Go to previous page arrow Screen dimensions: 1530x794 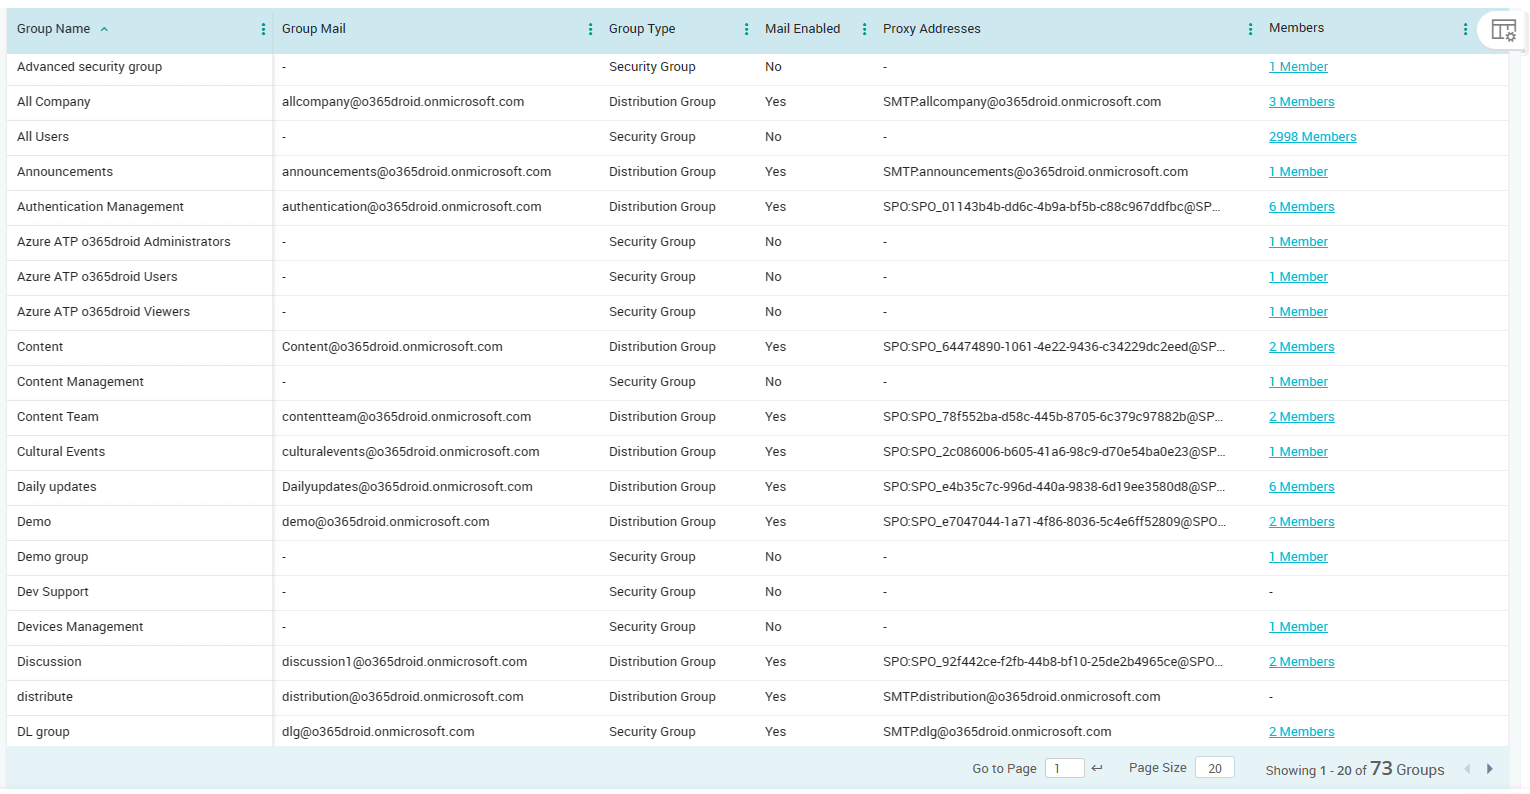1467,769
